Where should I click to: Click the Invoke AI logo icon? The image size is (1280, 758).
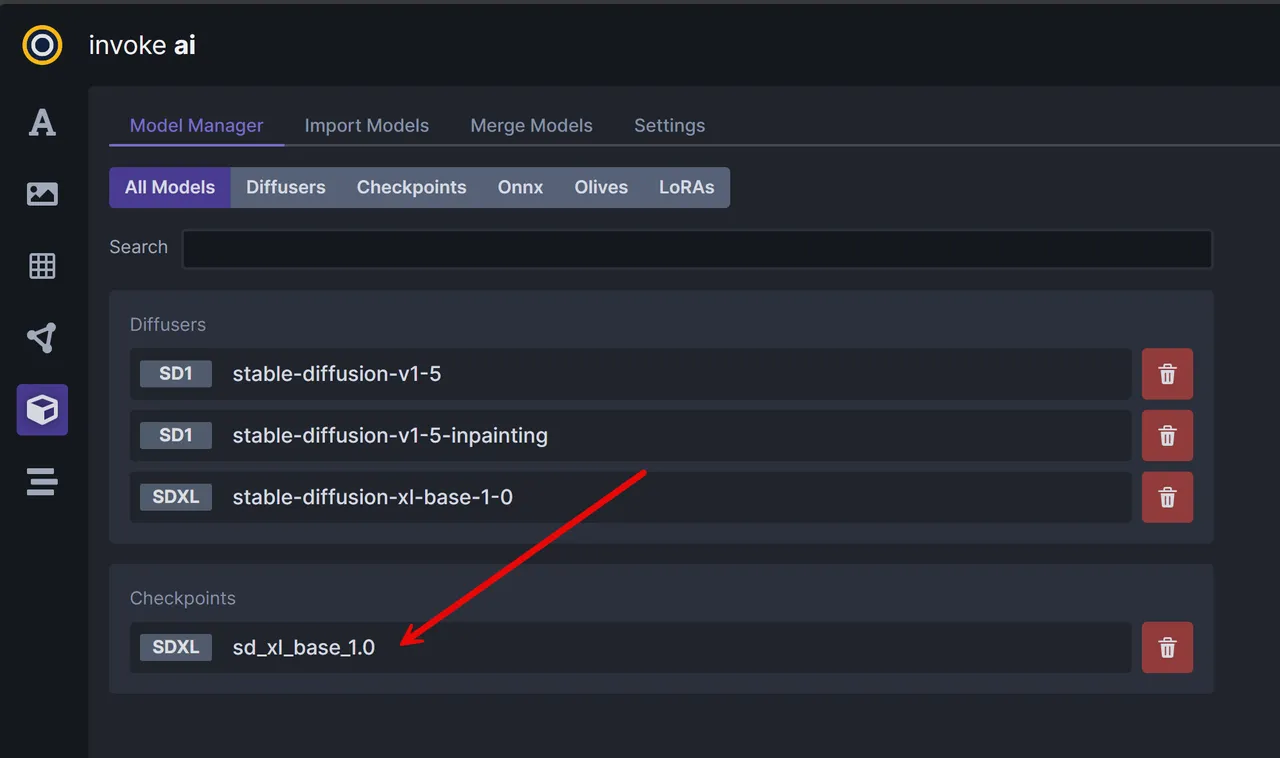point(42,45)
